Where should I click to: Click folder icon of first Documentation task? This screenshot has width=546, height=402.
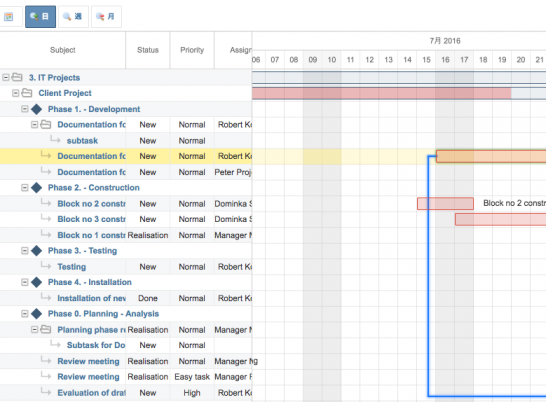pos(46,124)
